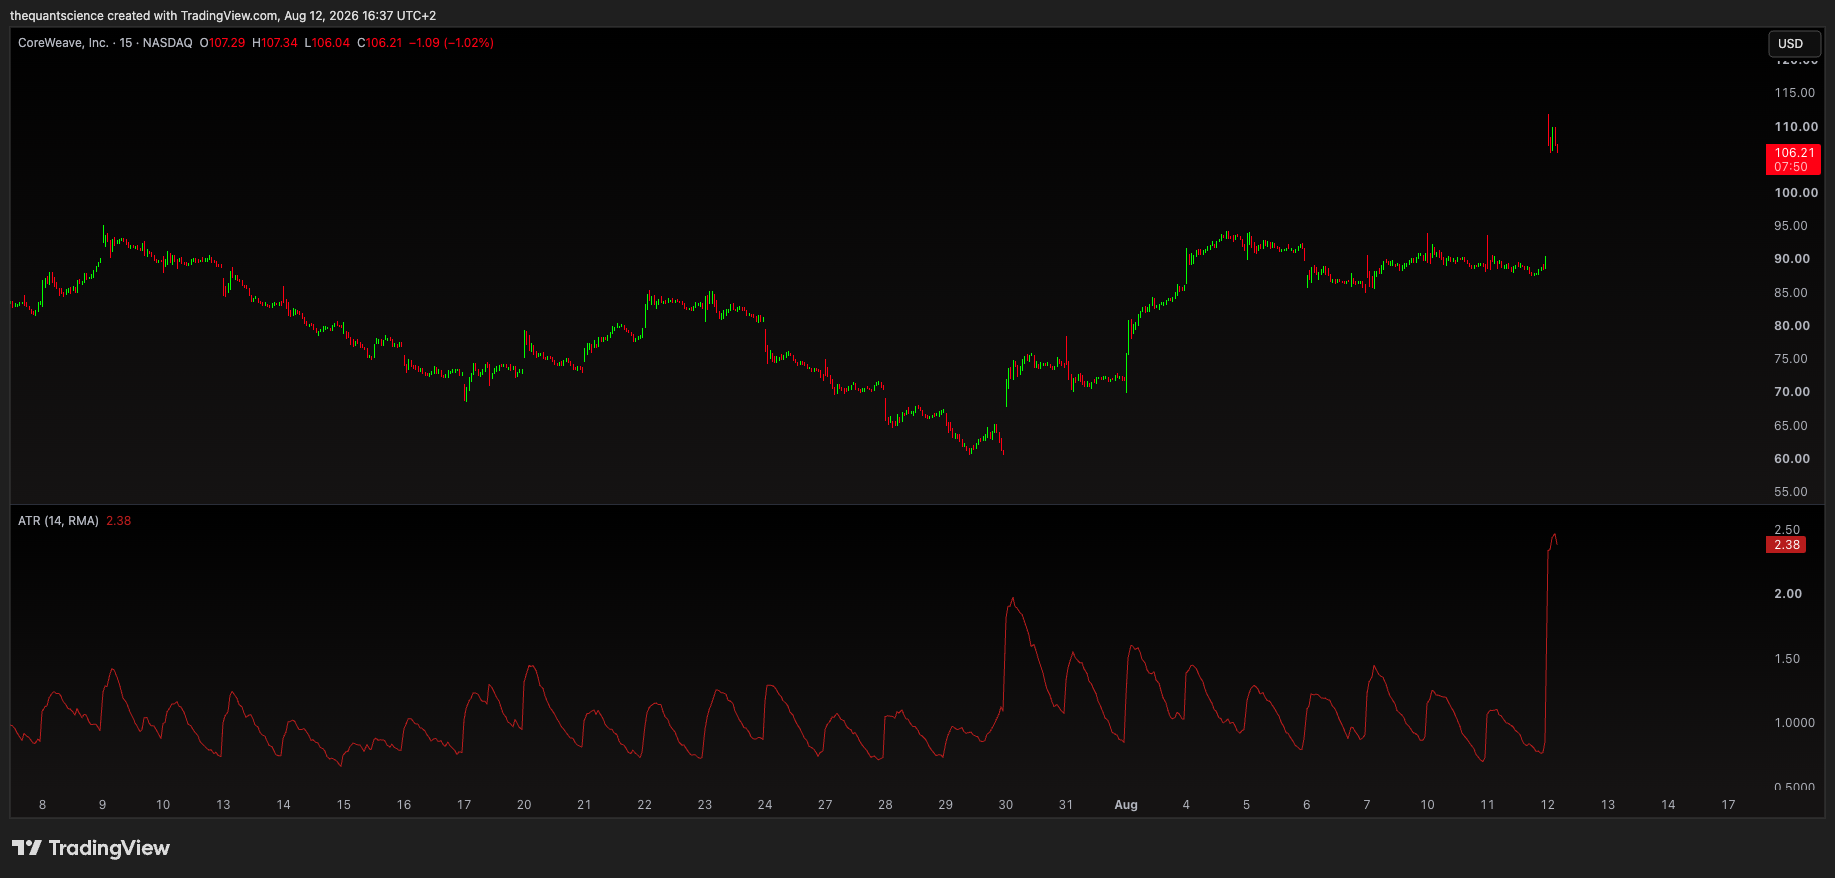
Task: Open the USD currency selector
Action: (x=1794, y=44)
